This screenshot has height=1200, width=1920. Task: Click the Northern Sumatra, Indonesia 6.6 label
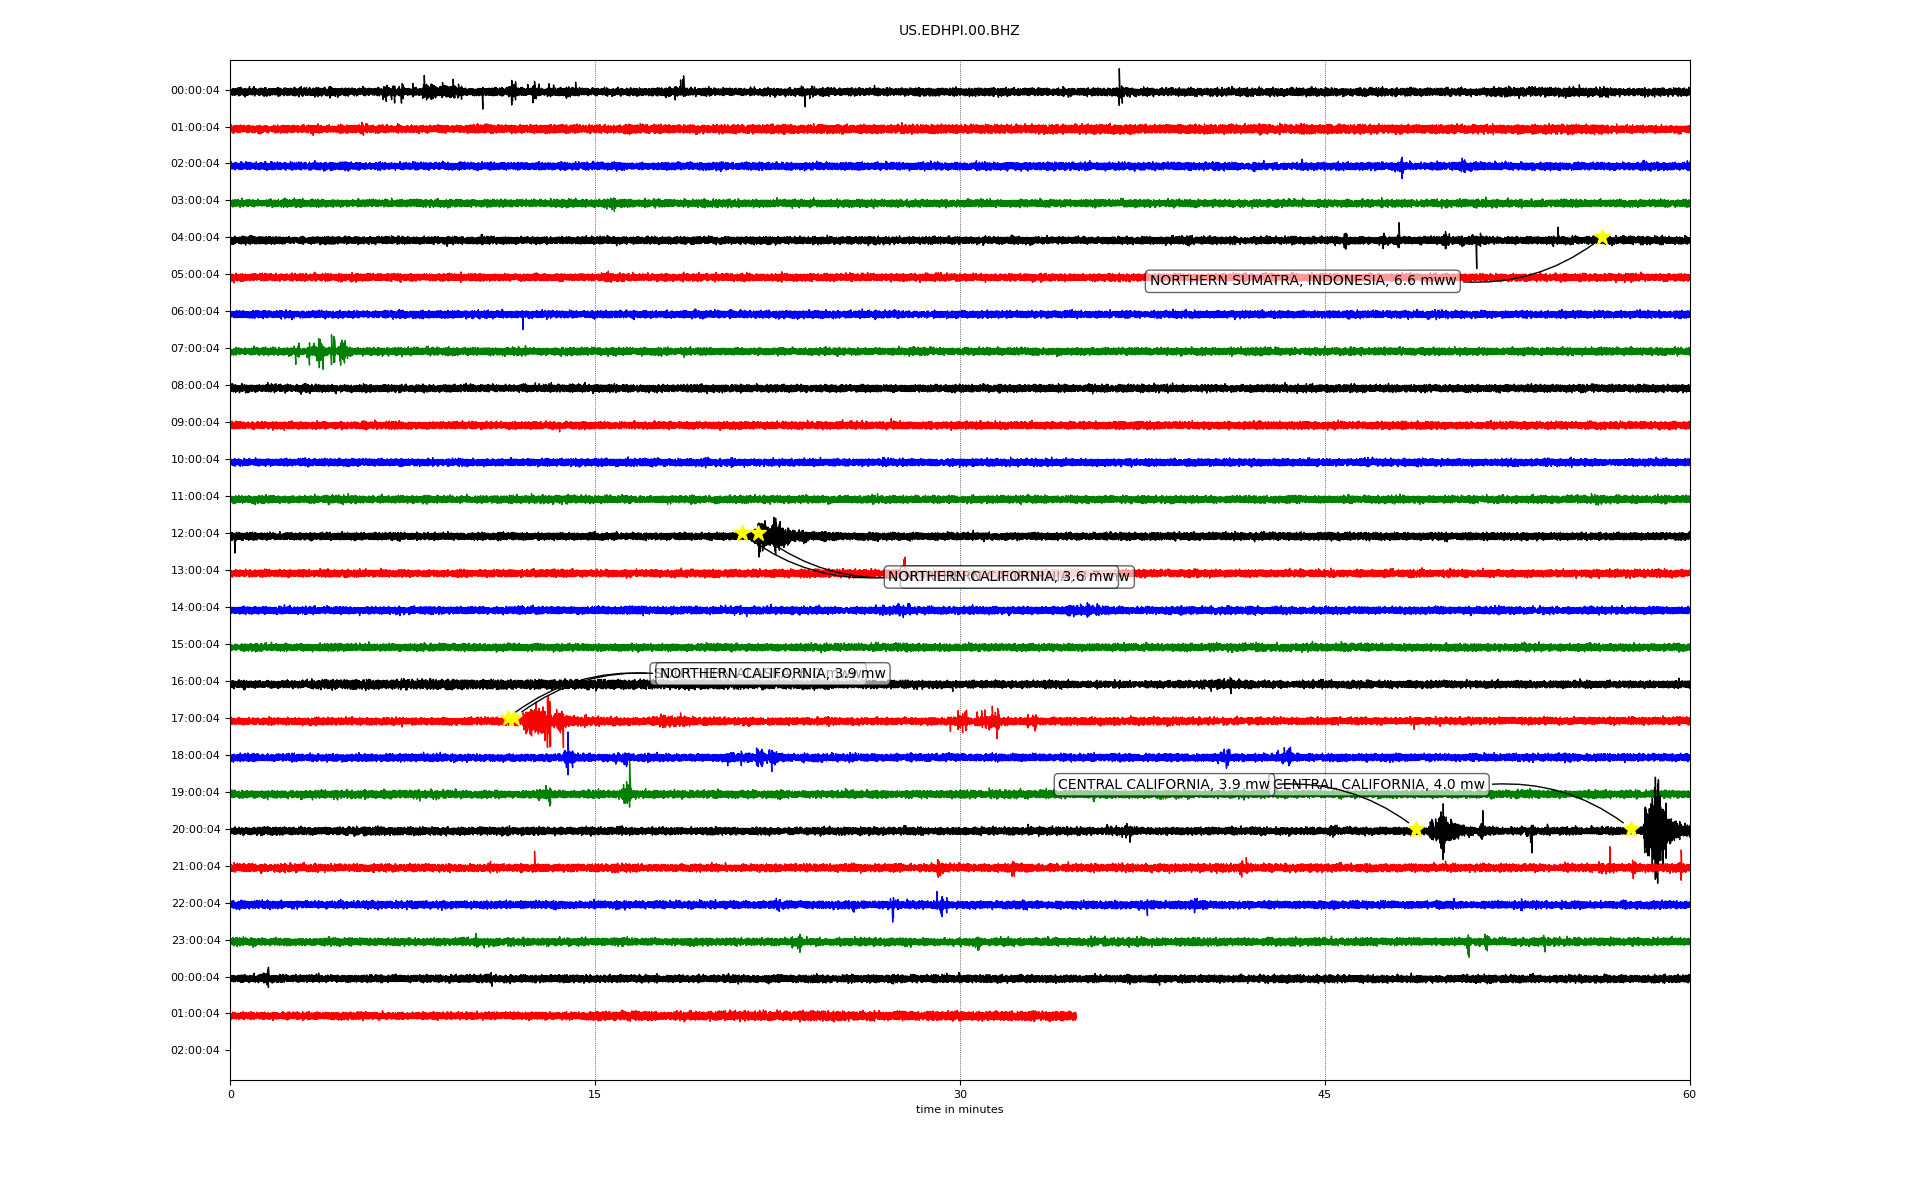pos(1302,281)
